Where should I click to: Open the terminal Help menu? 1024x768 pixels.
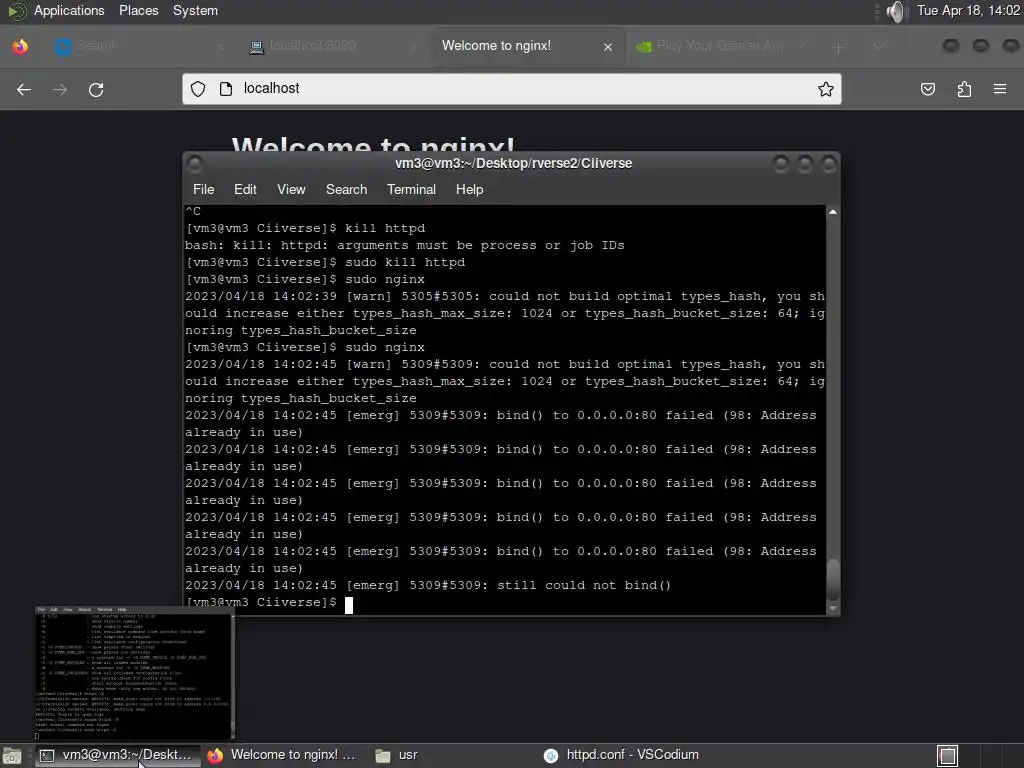(x=469, y=189)
